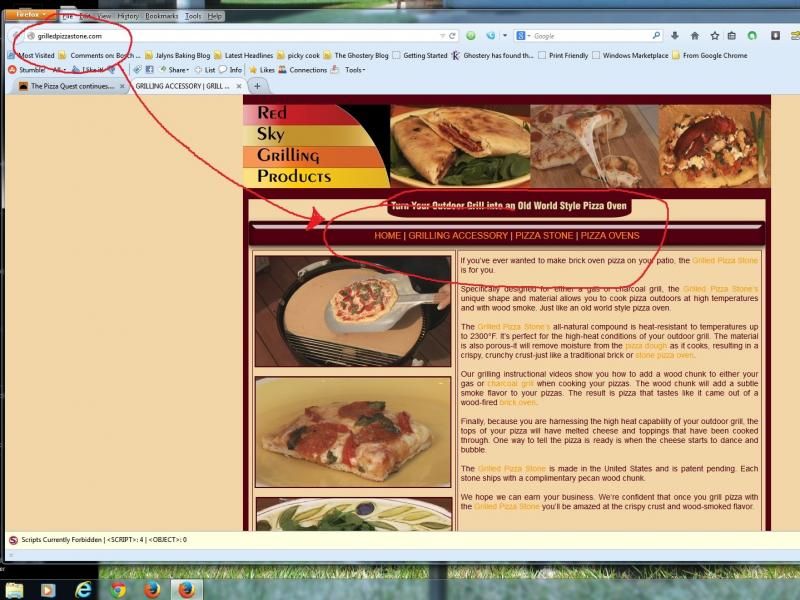Expand the StumbleUpon All topics dropdown
The image size is (800, 600).
coord(59,70)
